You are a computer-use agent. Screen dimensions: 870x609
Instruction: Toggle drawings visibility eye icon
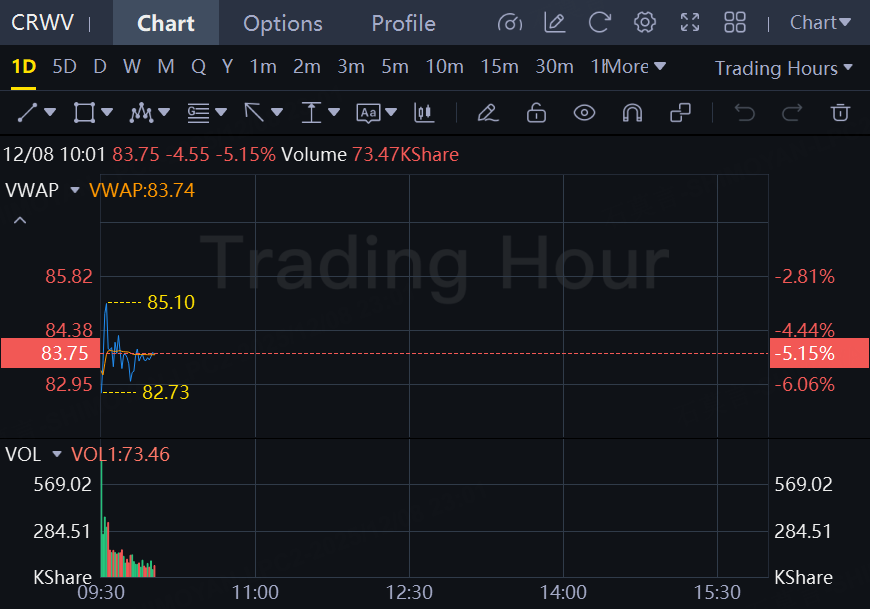tap(584, 113)
